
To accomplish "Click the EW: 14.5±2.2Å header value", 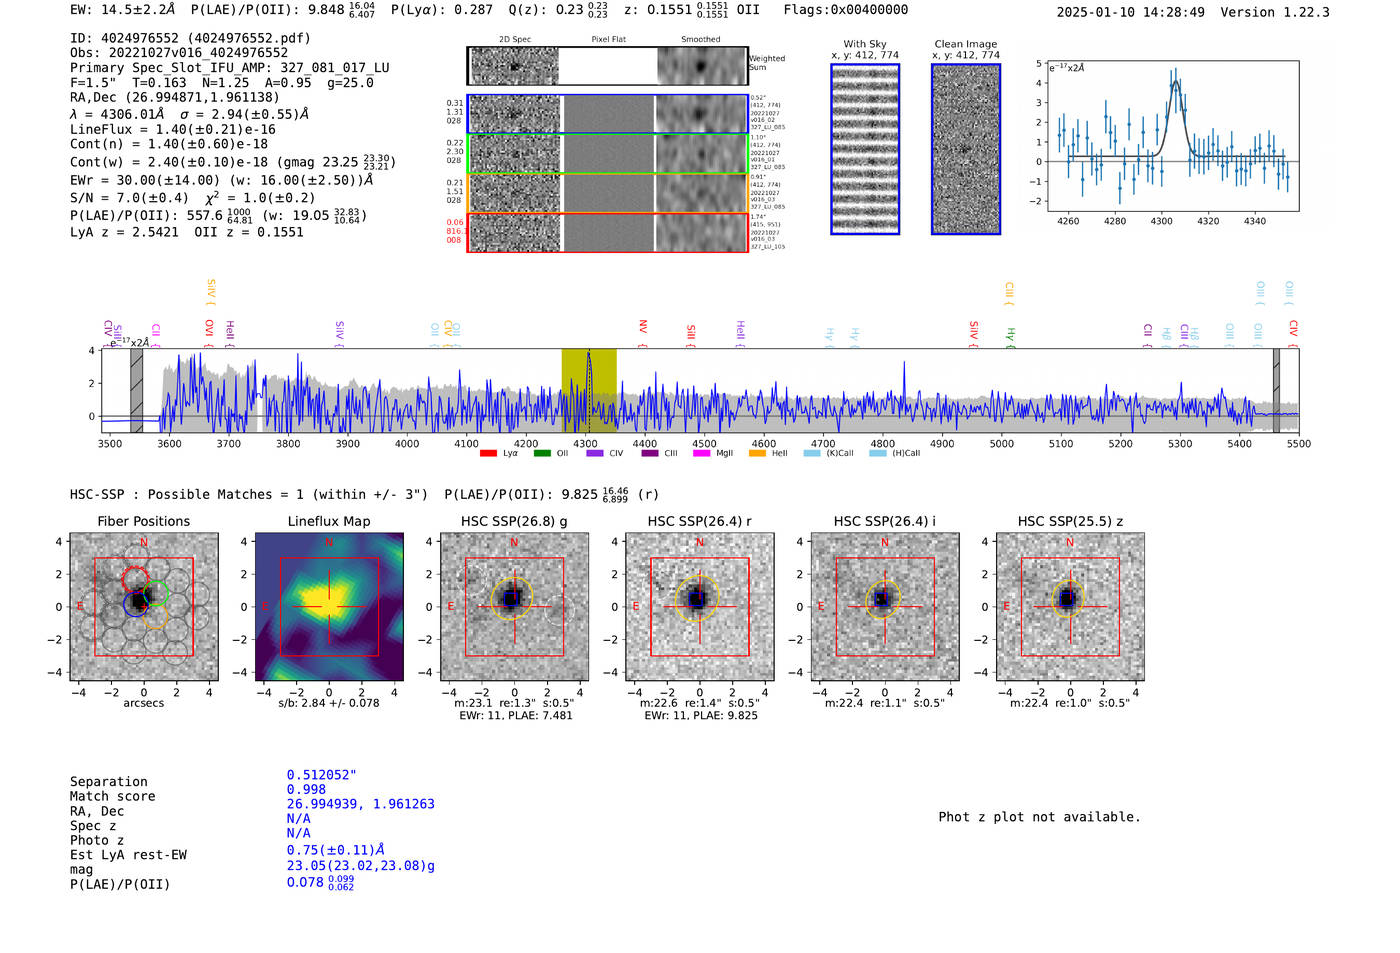I will click(123, 10).
